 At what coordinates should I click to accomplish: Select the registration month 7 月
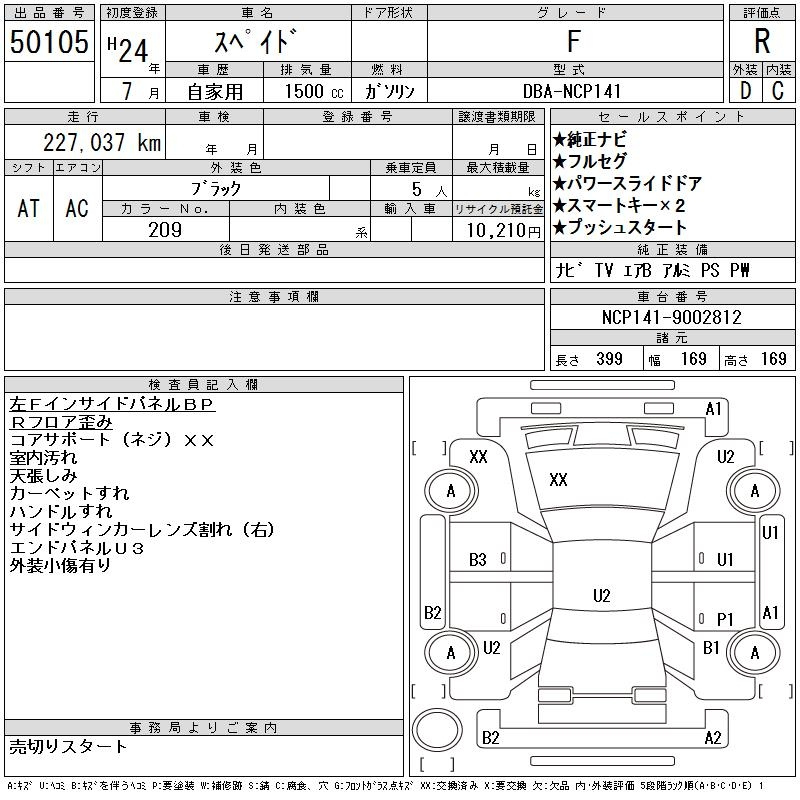tap(140, 91)
